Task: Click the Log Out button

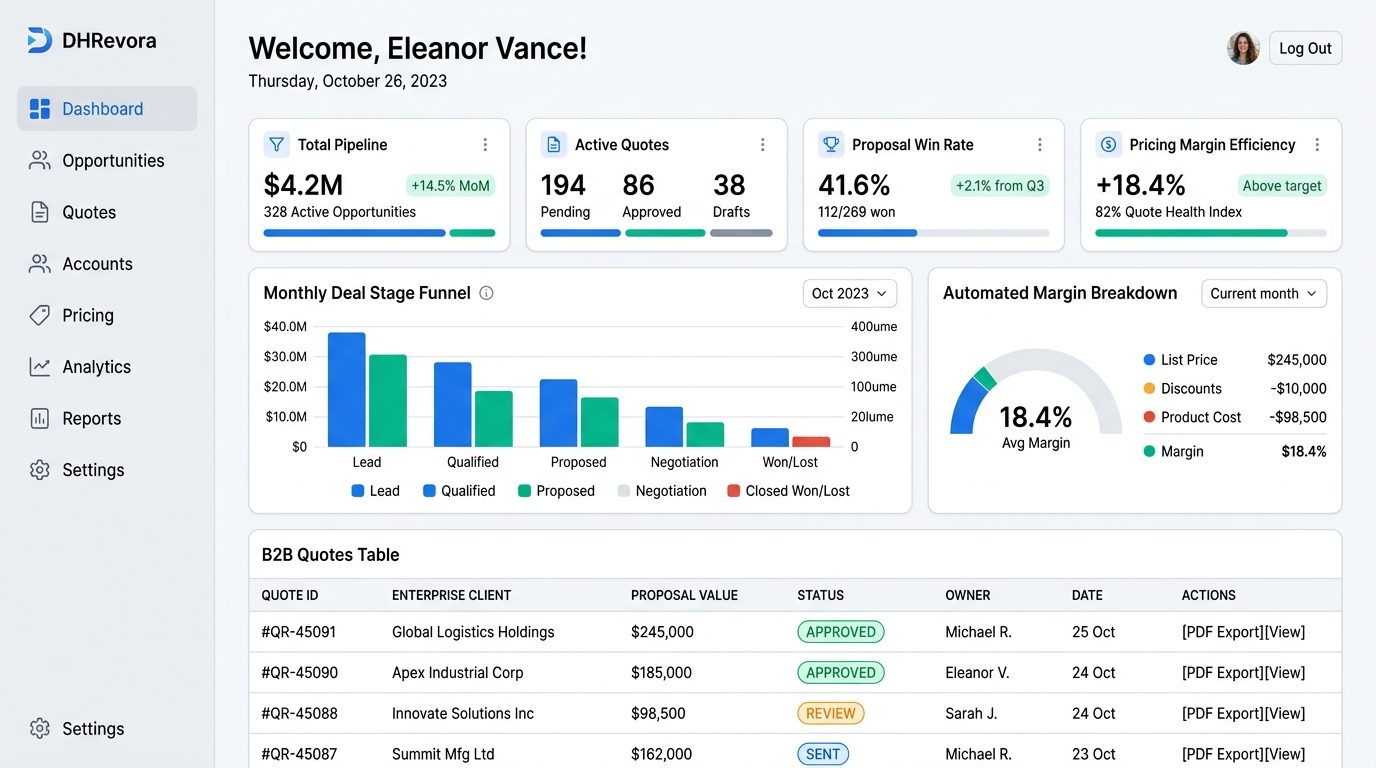Action: [1305, 48]
